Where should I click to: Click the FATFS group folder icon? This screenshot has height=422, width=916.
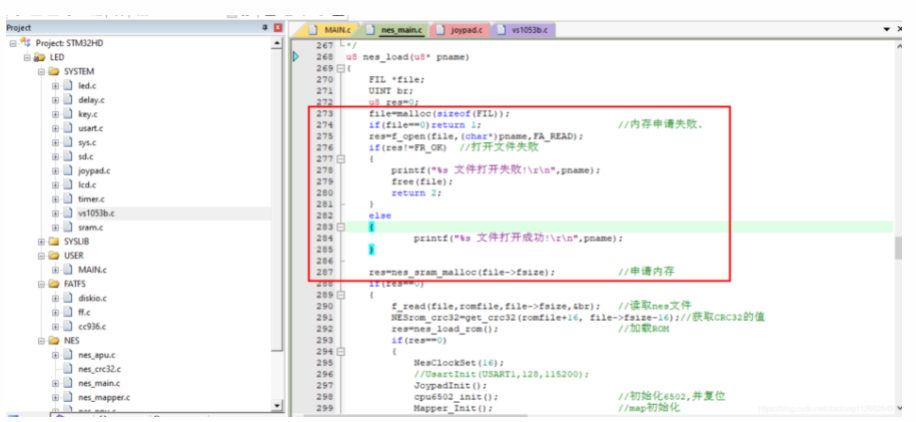point(54,283)
